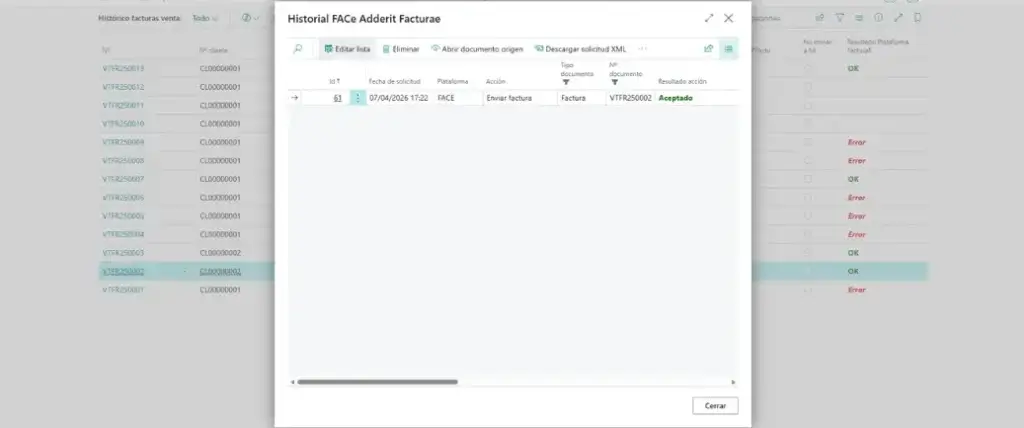Toggle No enviar a SII checkbox for VTFR250009
The height and width of the screenshot is (428, 1024).
point(807,142)
